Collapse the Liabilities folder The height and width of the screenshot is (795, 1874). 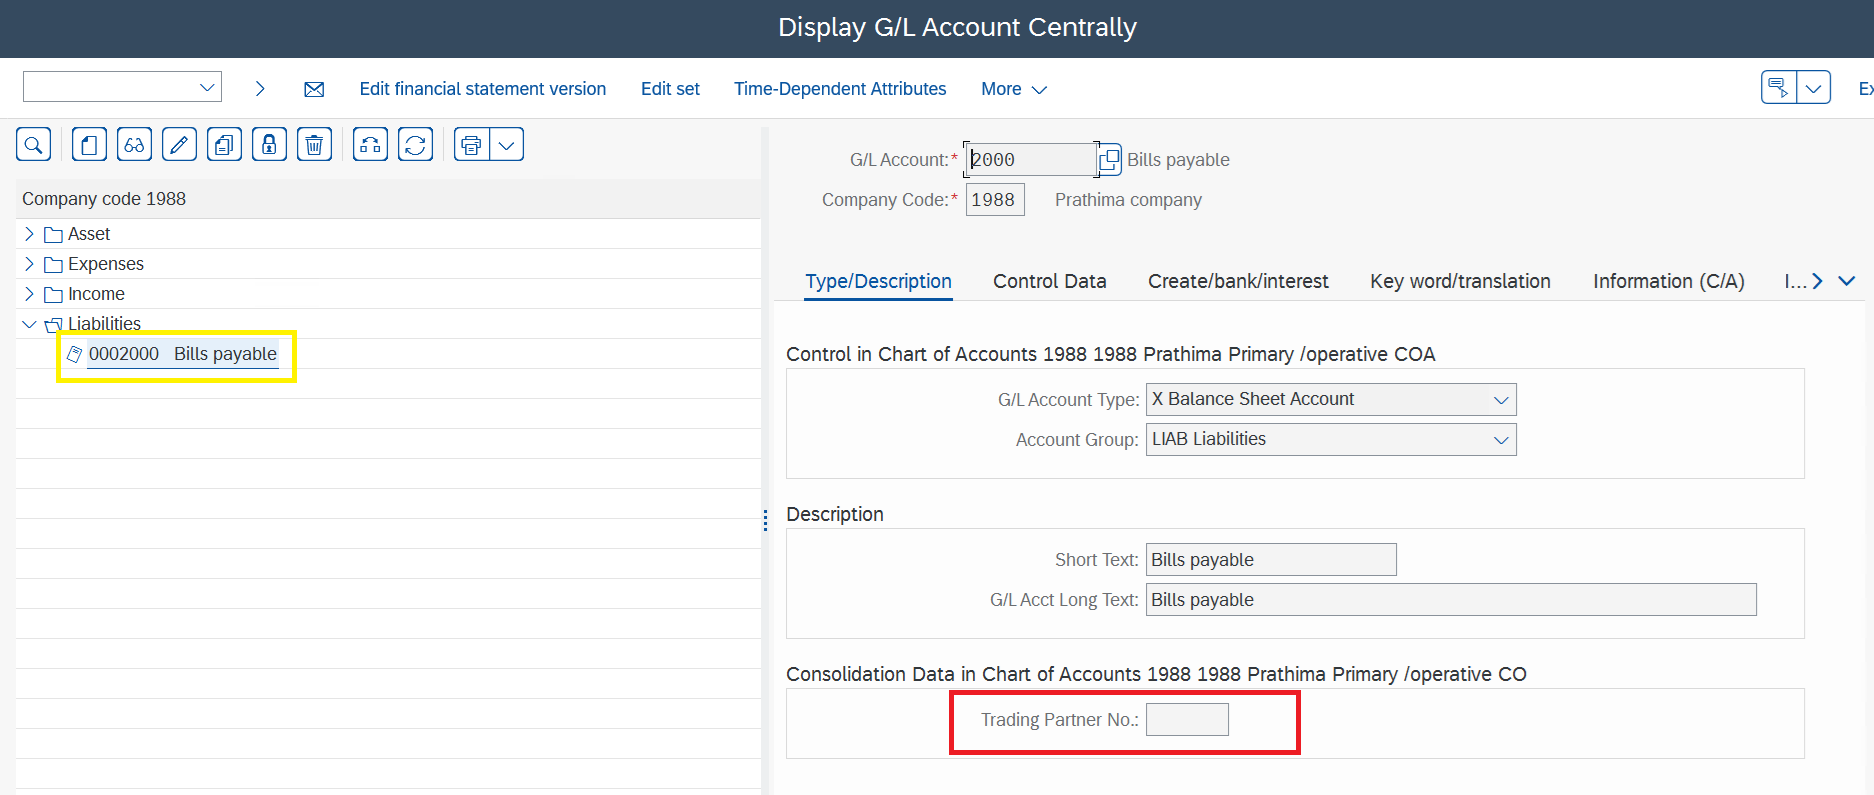tap(29, 324)
